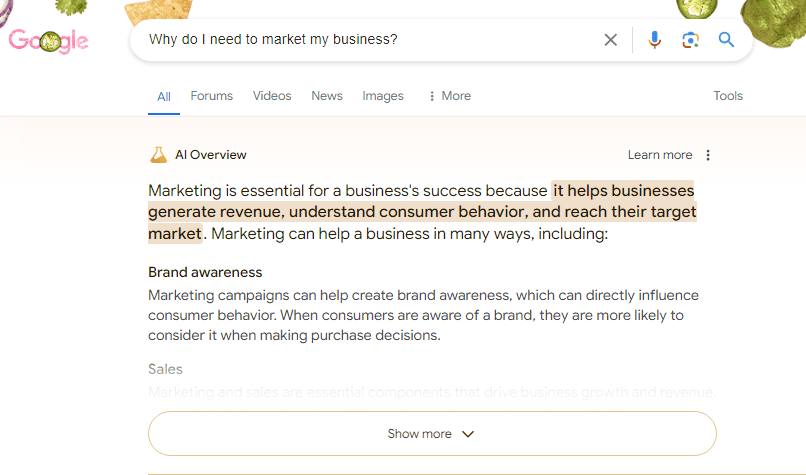Open the Images results tab
This screenshot has width=806, height=475.
383,96
